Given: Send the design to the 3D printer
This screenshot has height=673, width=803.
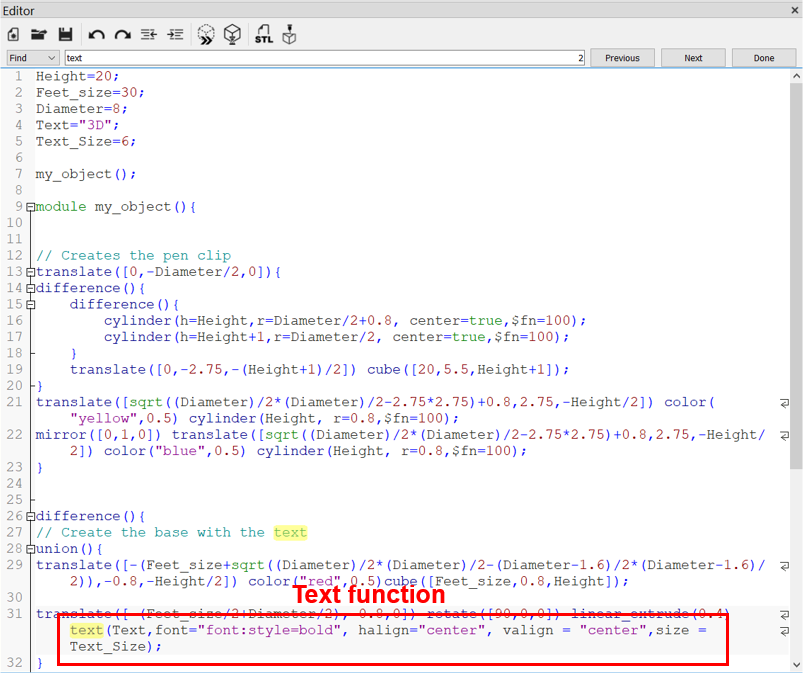Looking at the screenshot, I should point(289,34).
